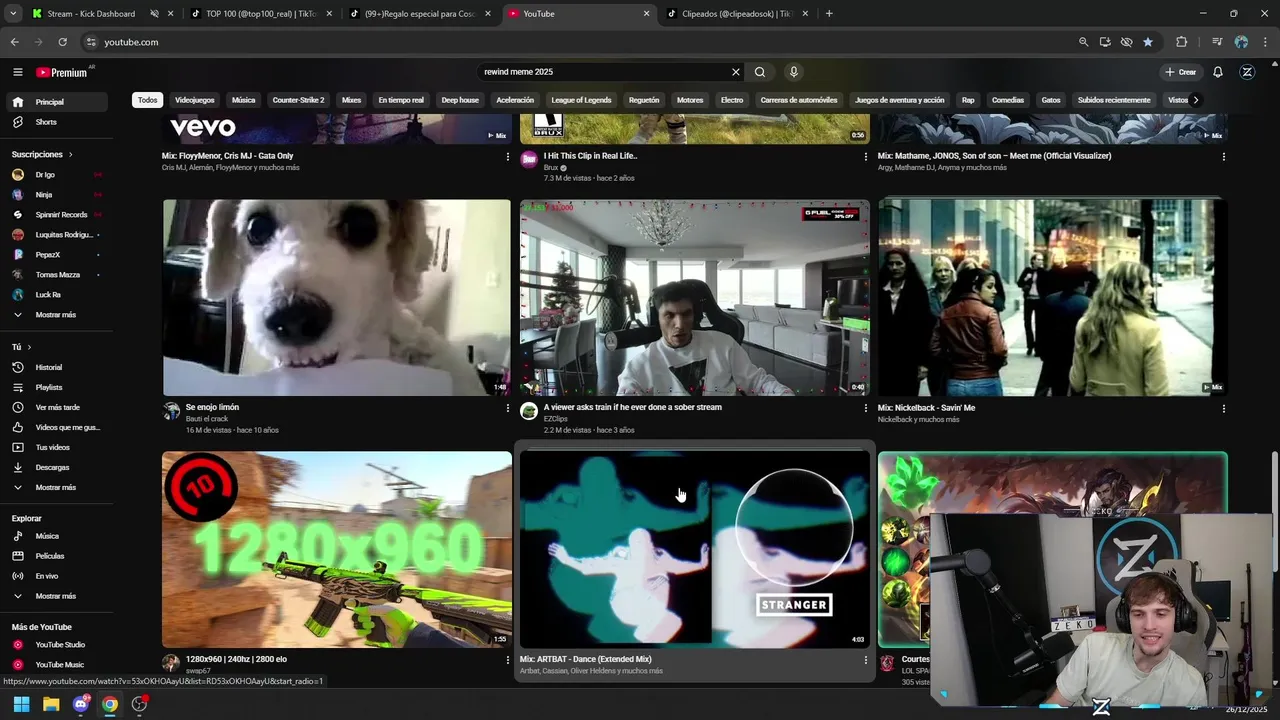Viewport: 1280px width, 720px height.
Task: Expand the Tú section arrow
Action: pos(28,347)
